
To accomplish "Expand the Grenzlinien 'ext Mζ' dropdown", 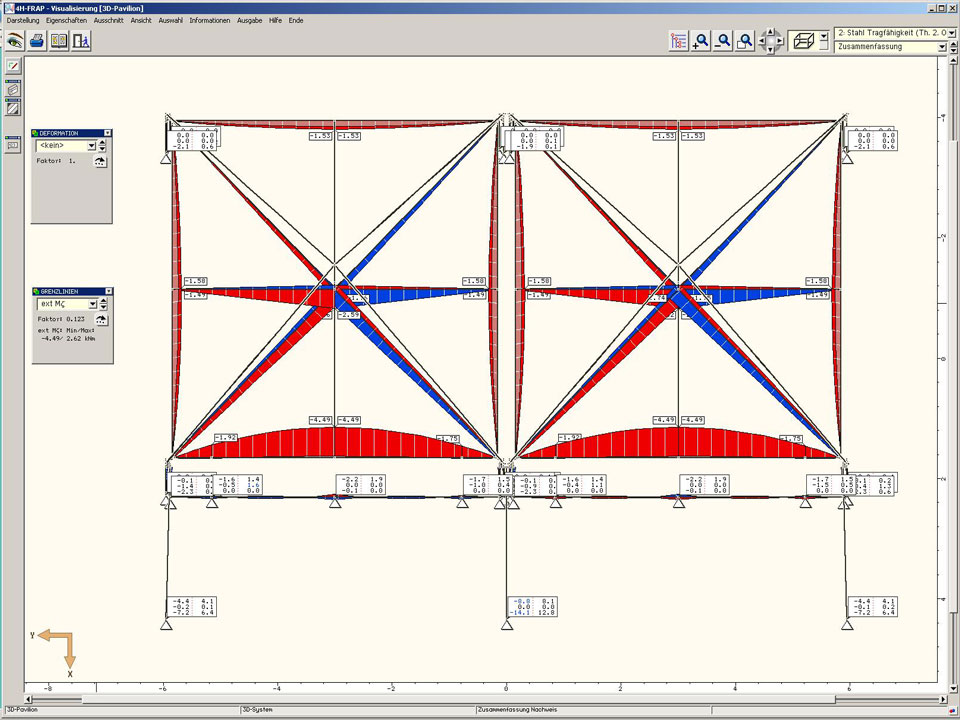I will tap(91, 304).
